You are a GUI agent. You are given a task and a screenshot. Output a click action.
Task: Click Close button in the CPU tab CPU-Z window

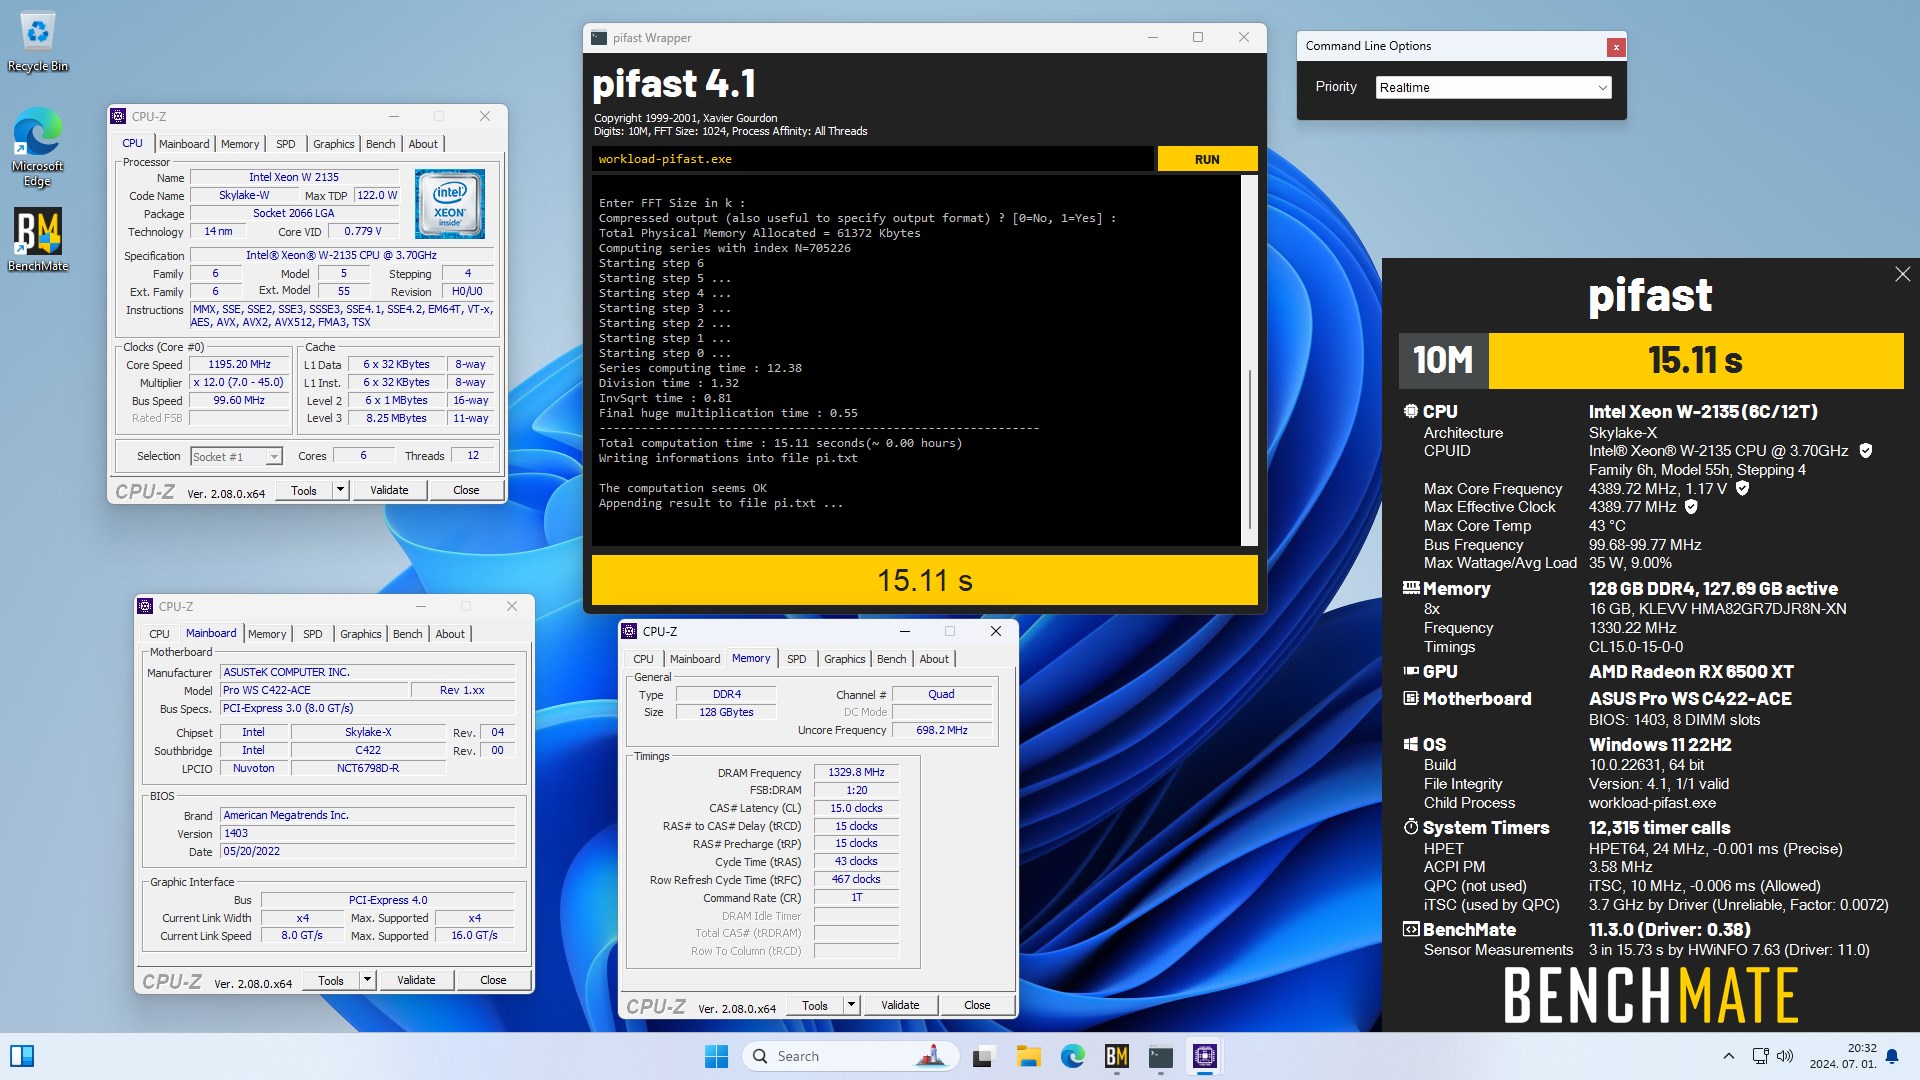coord(466,490)
